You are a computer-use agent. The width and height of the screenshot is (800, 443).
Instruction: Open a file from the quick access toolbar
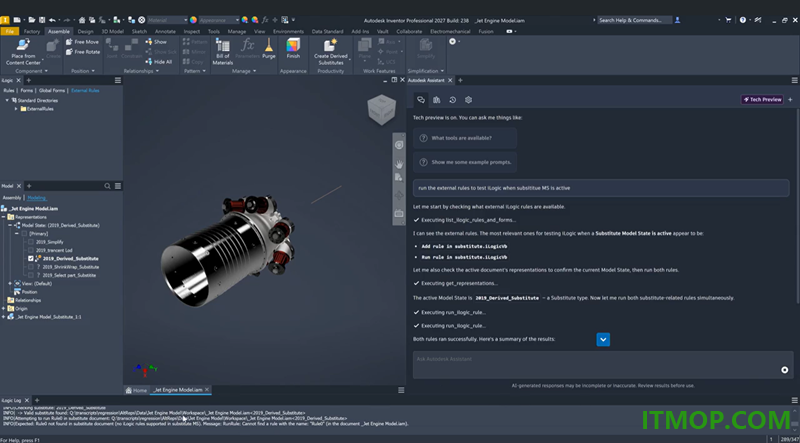pyautogui.click(x=32, y=20)
